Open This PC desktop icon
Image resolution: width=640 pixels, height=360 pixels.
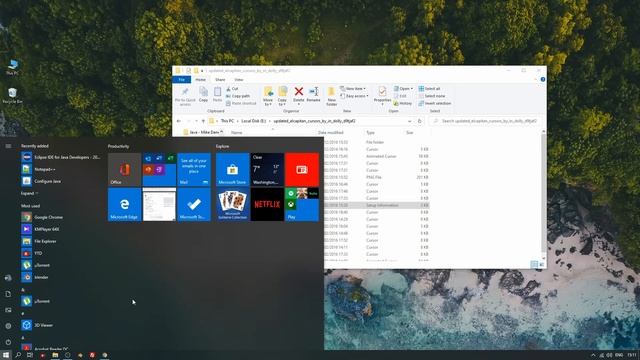(13, 67)
